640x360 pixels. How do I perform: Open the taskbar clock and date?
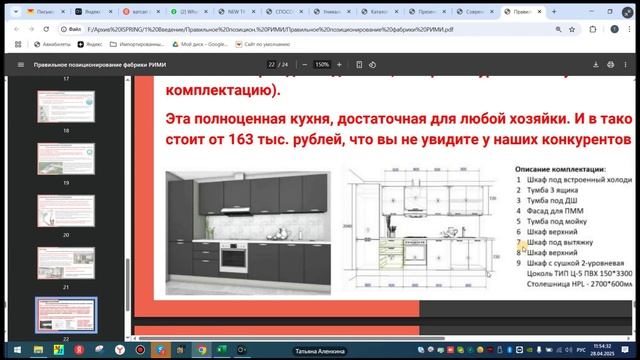pos(602,350)
